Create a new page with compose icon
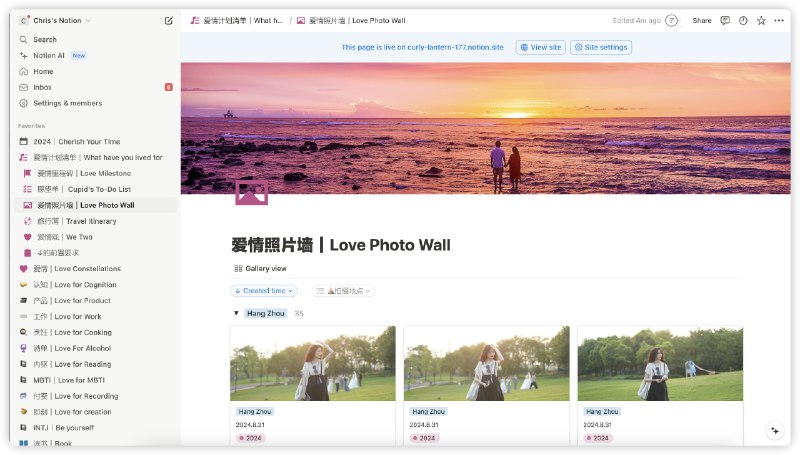Image resolution: width=800 pixels, height=455 pixels. (x=168, y=20)
